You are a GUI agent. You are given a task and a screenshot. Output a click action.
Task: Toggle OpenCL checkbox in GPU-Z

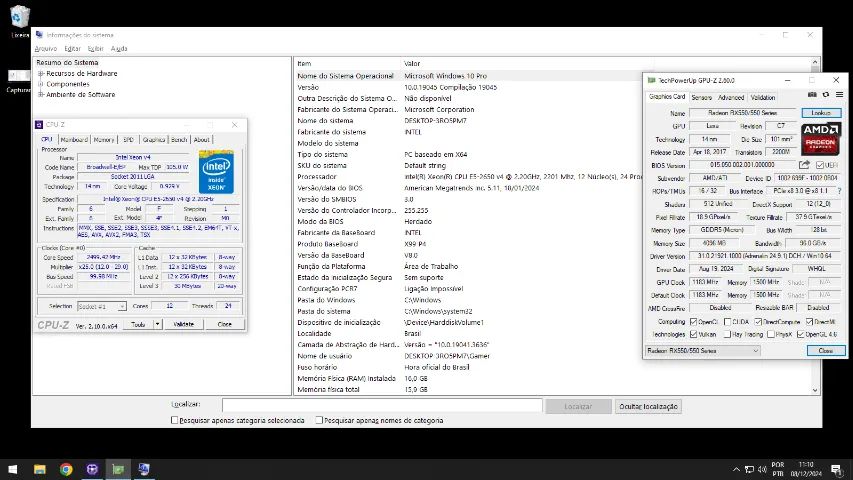[x=693, y=322]
